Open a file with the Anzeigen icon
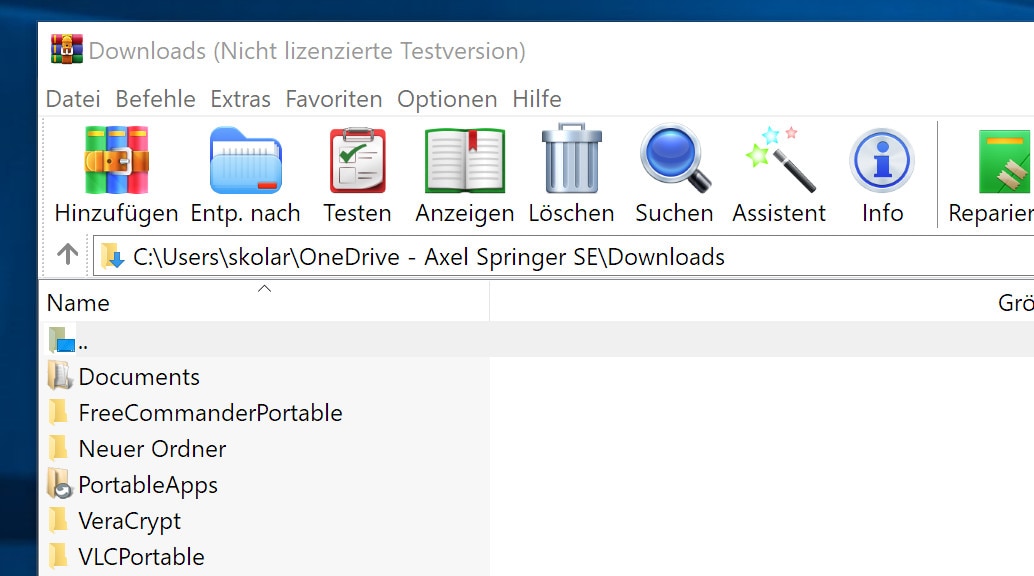This screenshot has height=576, width=1034. pos(463,160)
